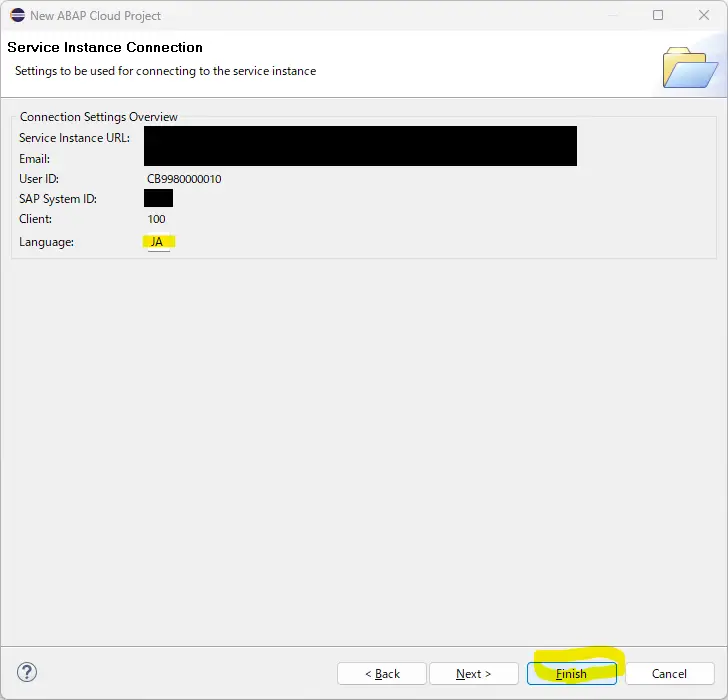Click the Eclipse icon in title bar
Image resolution: width=728 pixels, height=700 pixels.
(x=17, y=15)
